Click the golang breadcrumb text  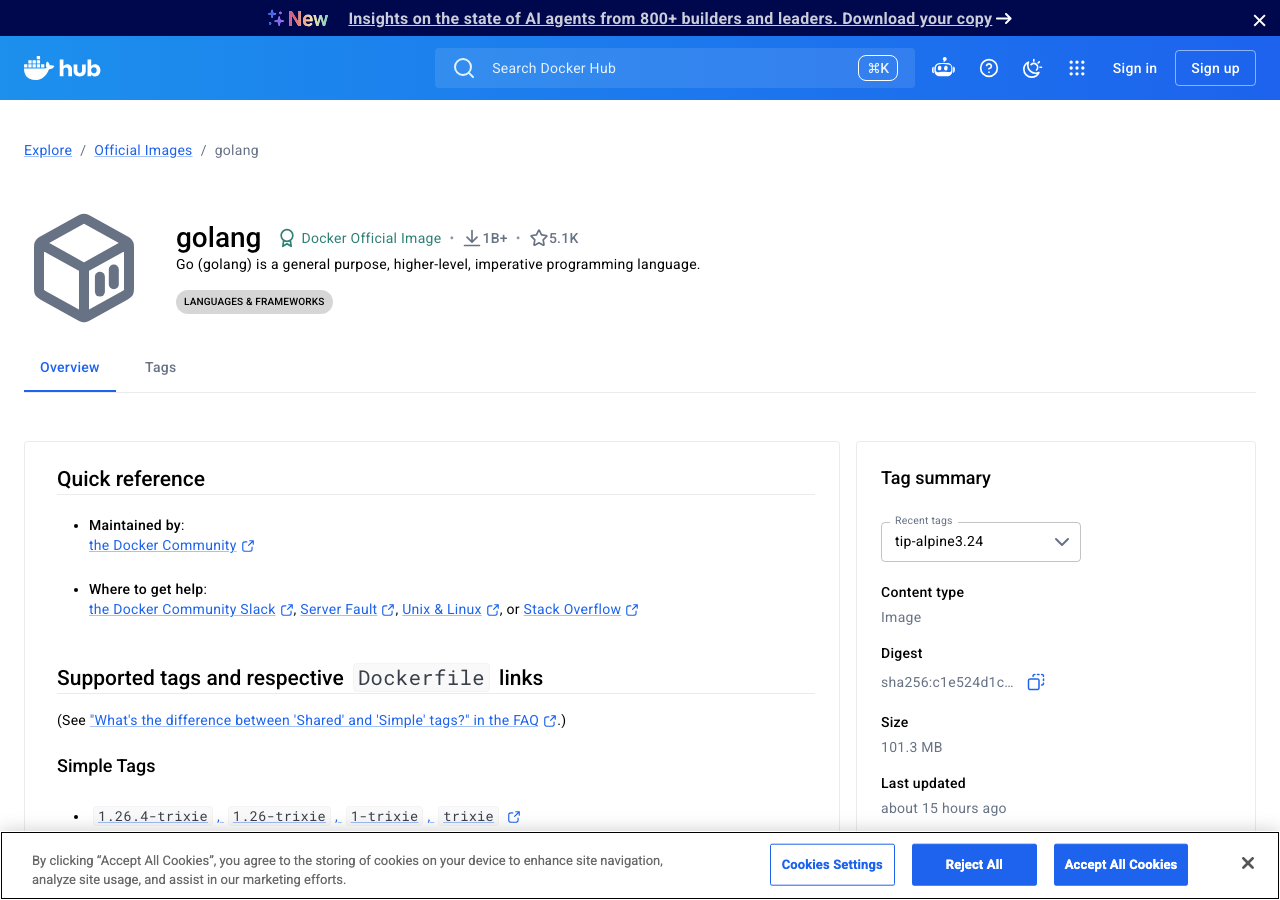(237, 150)
